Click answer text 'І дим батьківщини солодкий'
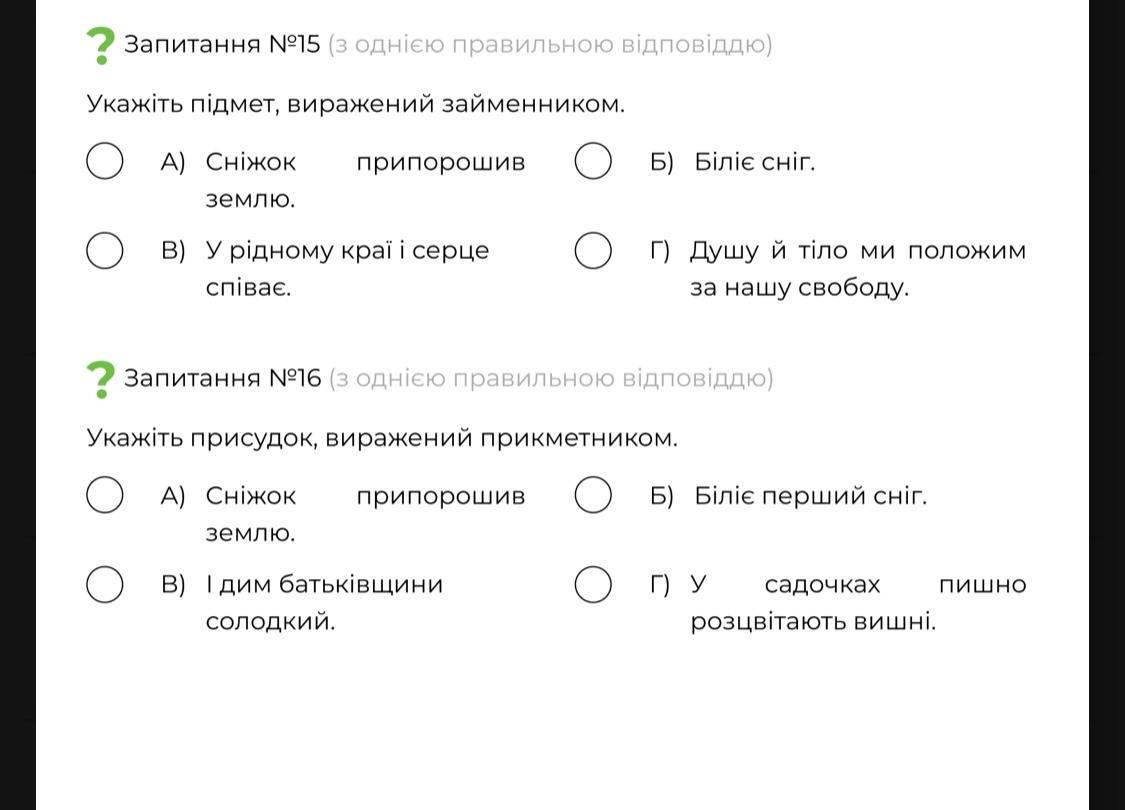1125x810 pixels. (x=324, y=584)
